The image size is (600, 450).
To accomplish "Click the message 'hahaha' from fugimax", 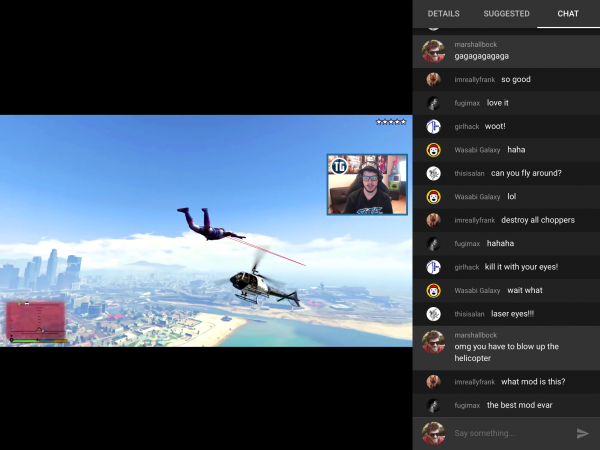I will [x=500, y=243].
